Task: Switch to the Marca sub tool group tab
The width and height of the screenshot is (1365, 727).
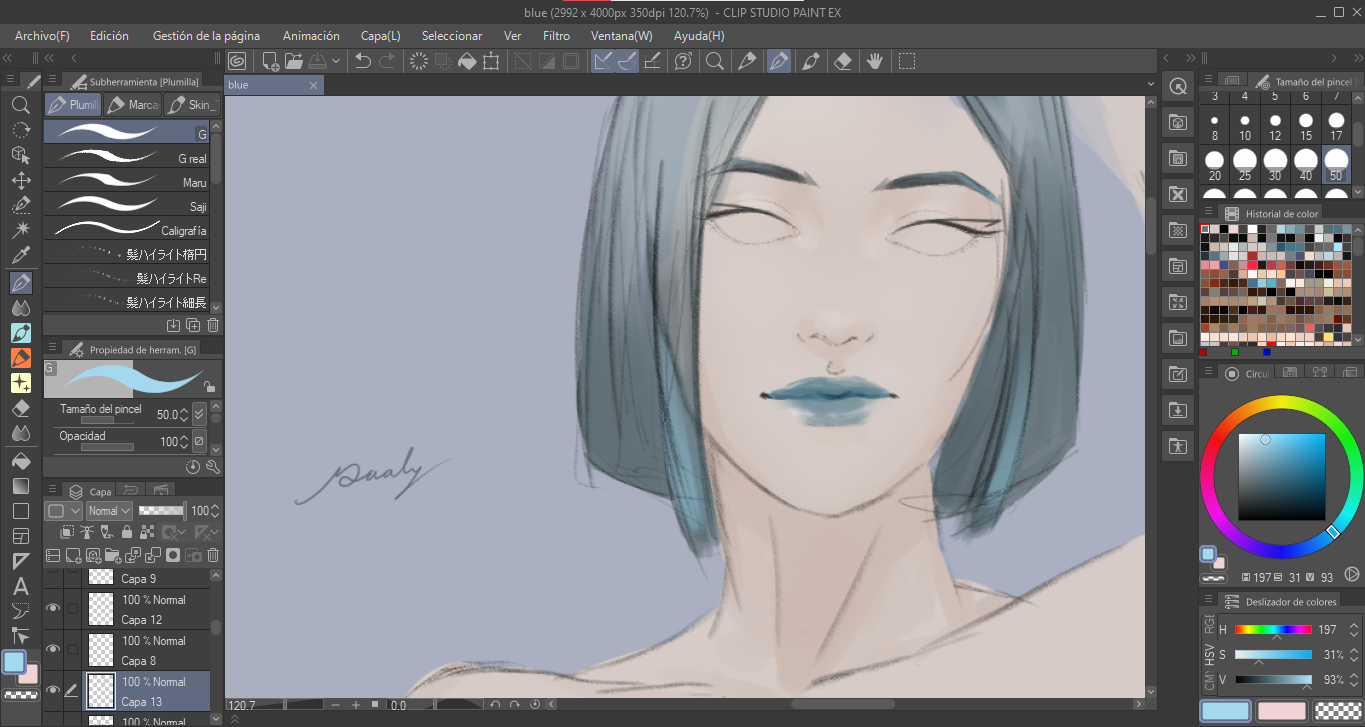Action: (132, 104)
